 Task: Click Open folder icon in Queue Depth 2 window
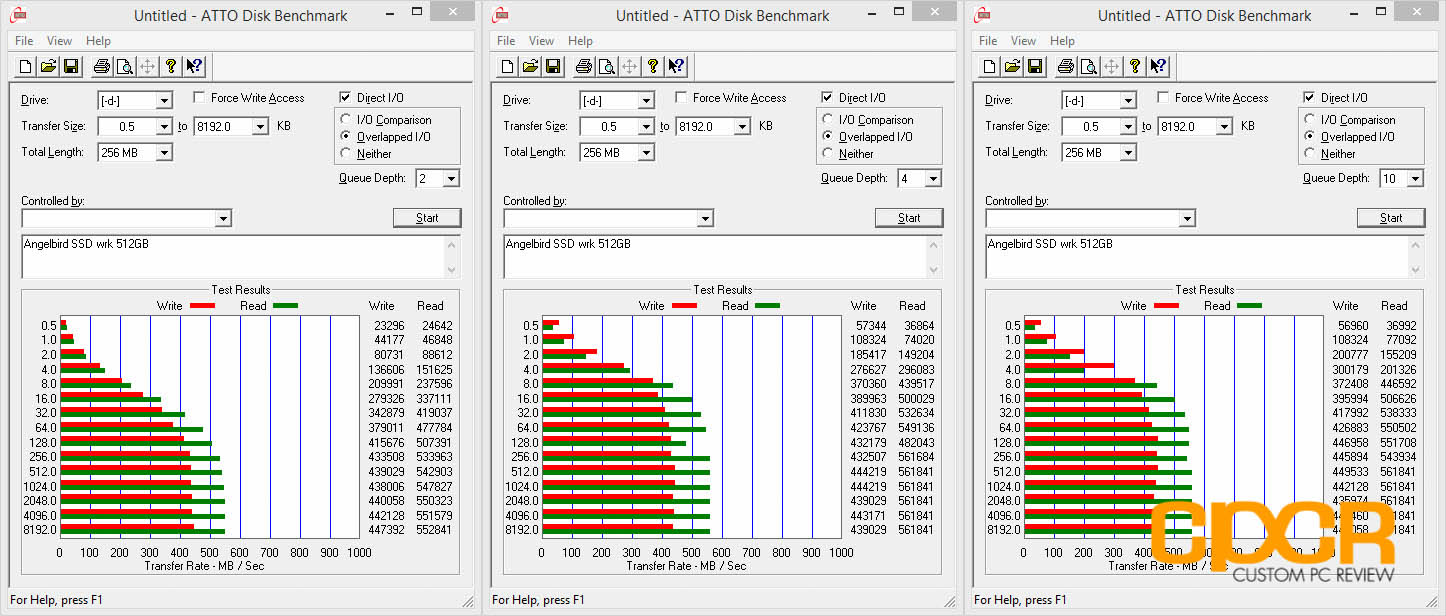pos(48,67)
